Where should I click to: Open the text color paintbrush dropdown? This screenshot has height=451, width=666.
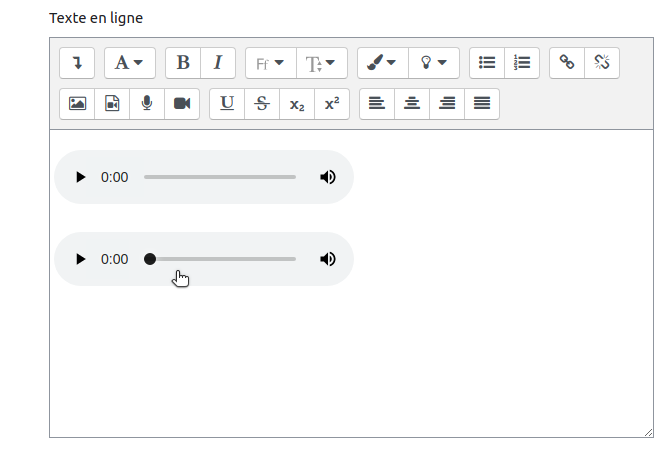coord(382,62)
